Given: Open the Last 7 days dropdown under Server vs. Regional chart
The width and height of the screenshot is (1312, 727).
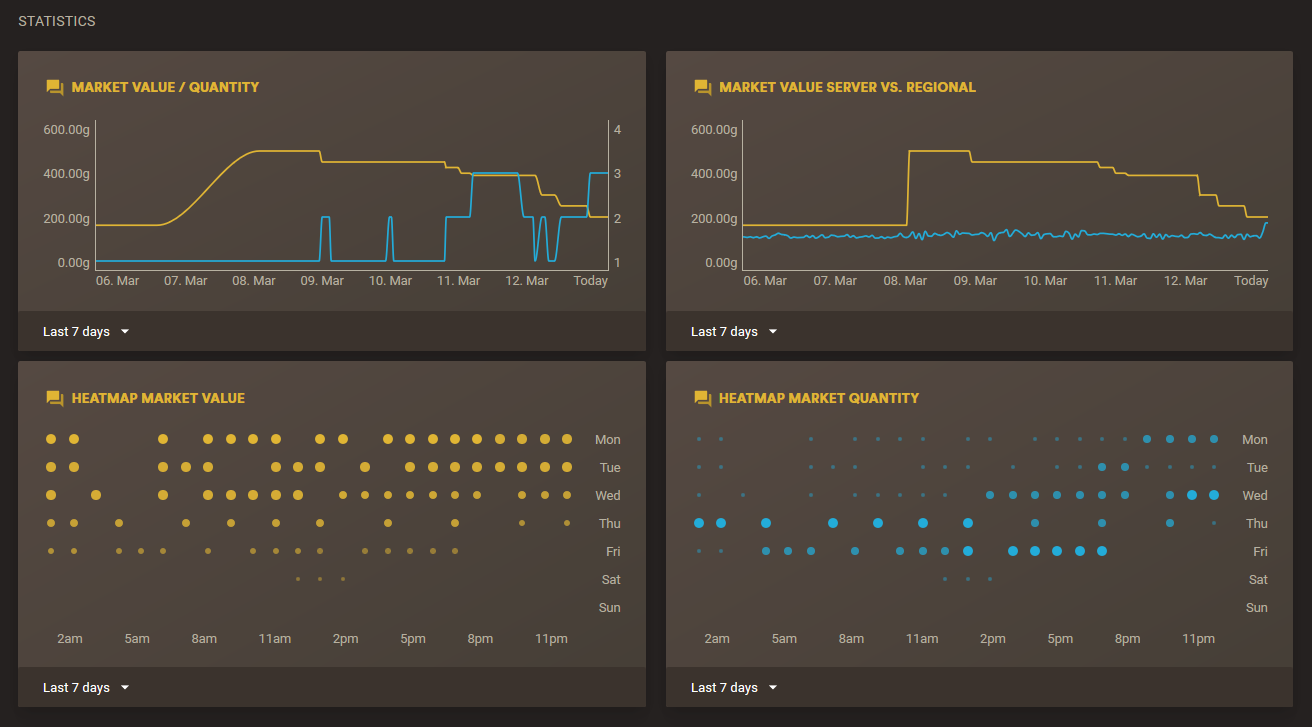Looking at the screenshot, I should (x=735, y=331).
